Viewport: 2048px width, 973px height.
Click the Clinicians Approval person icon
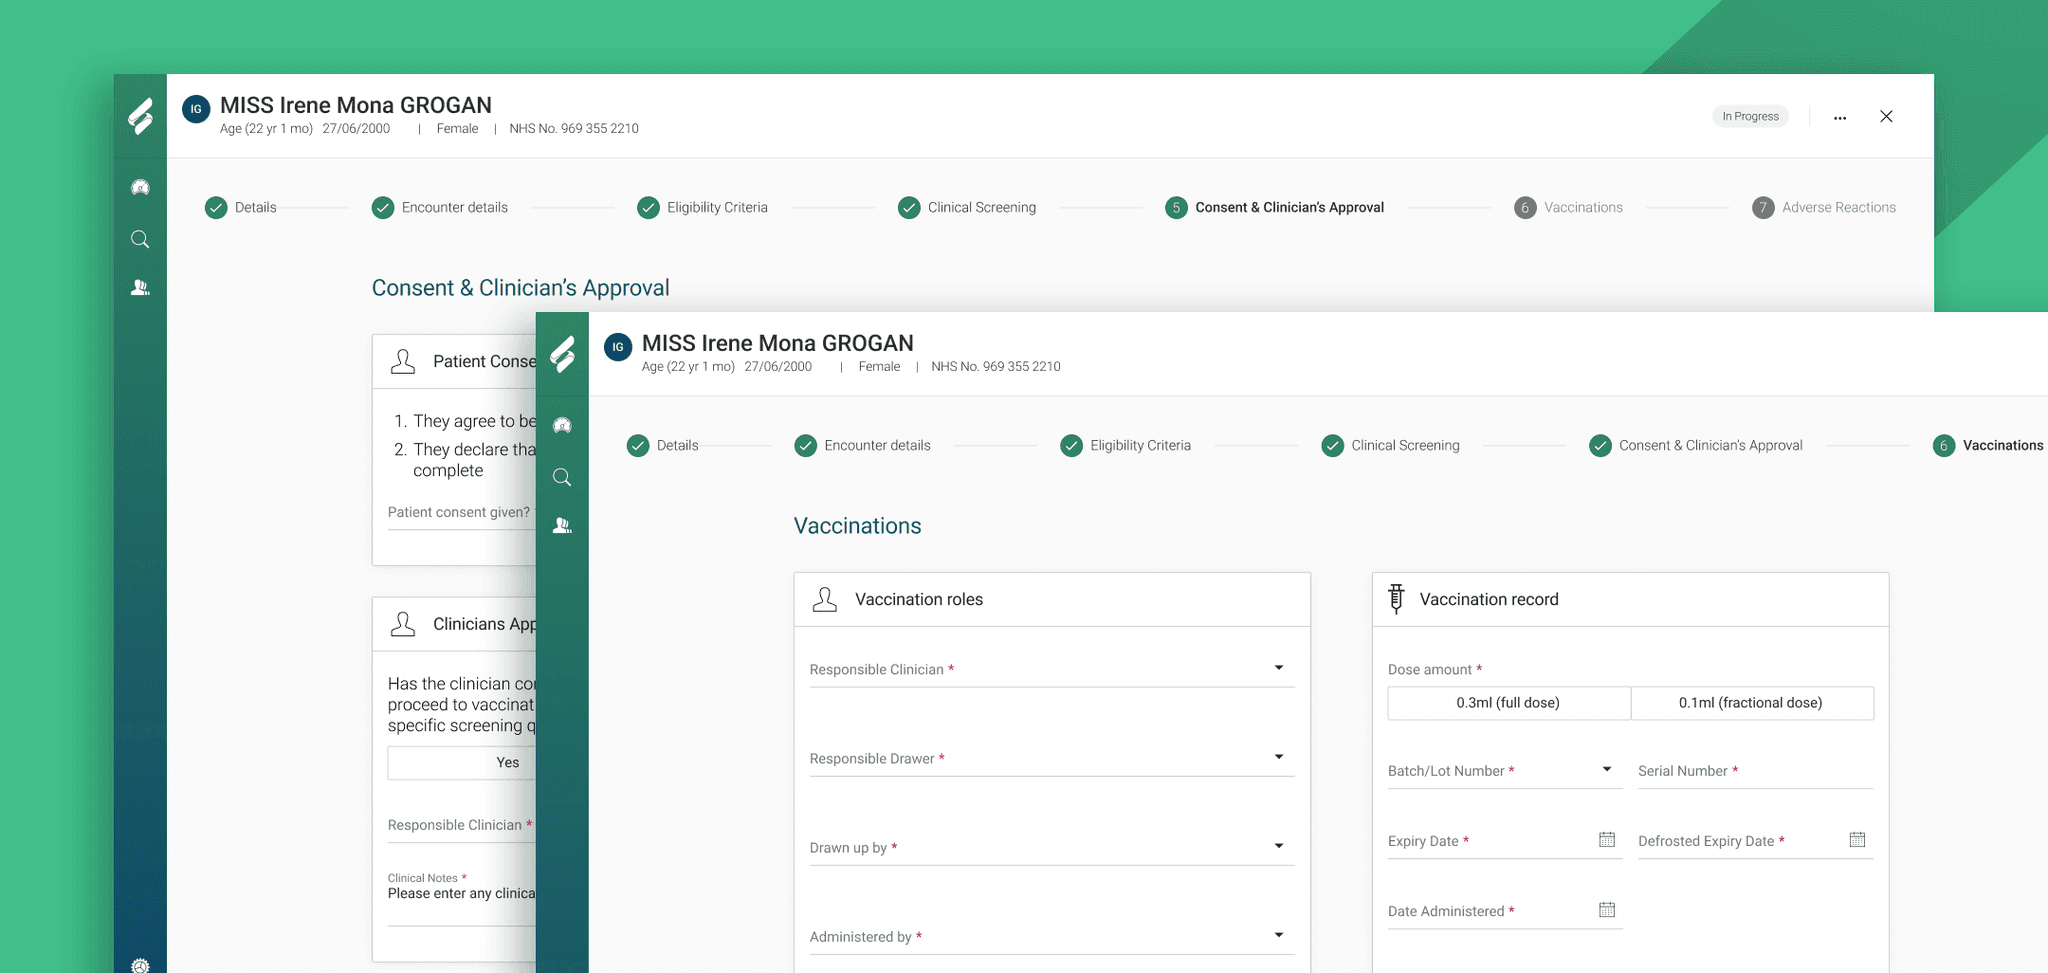coord(403,624)
